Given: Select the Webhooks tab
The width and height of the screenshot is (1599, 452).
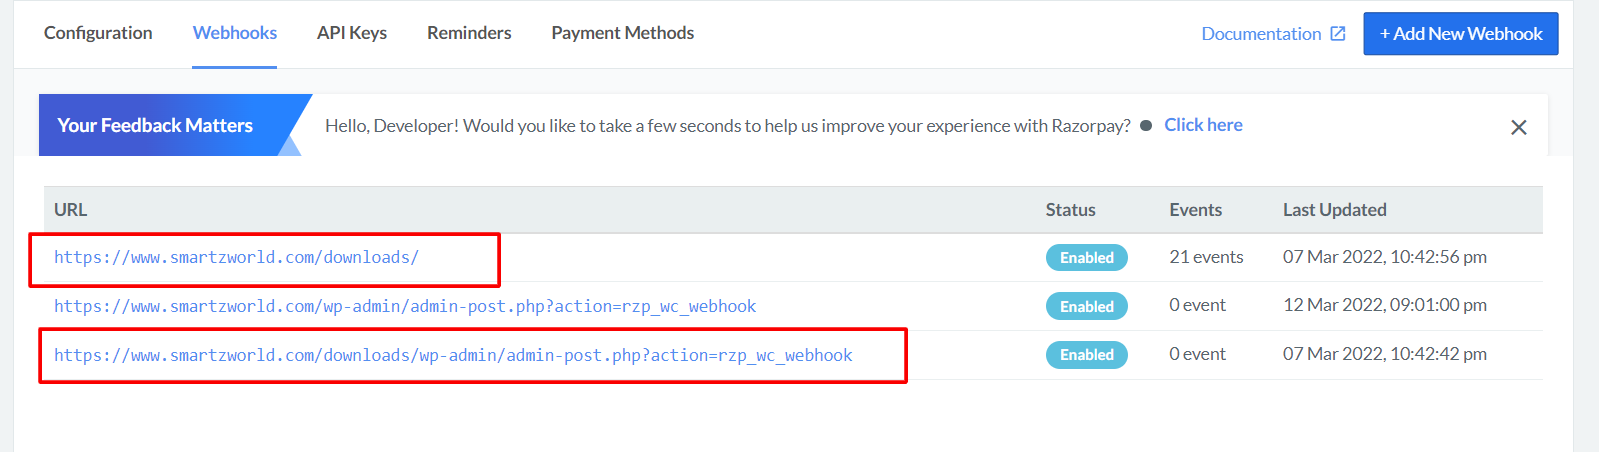Looking at the screenshot, I should point(235,33).
